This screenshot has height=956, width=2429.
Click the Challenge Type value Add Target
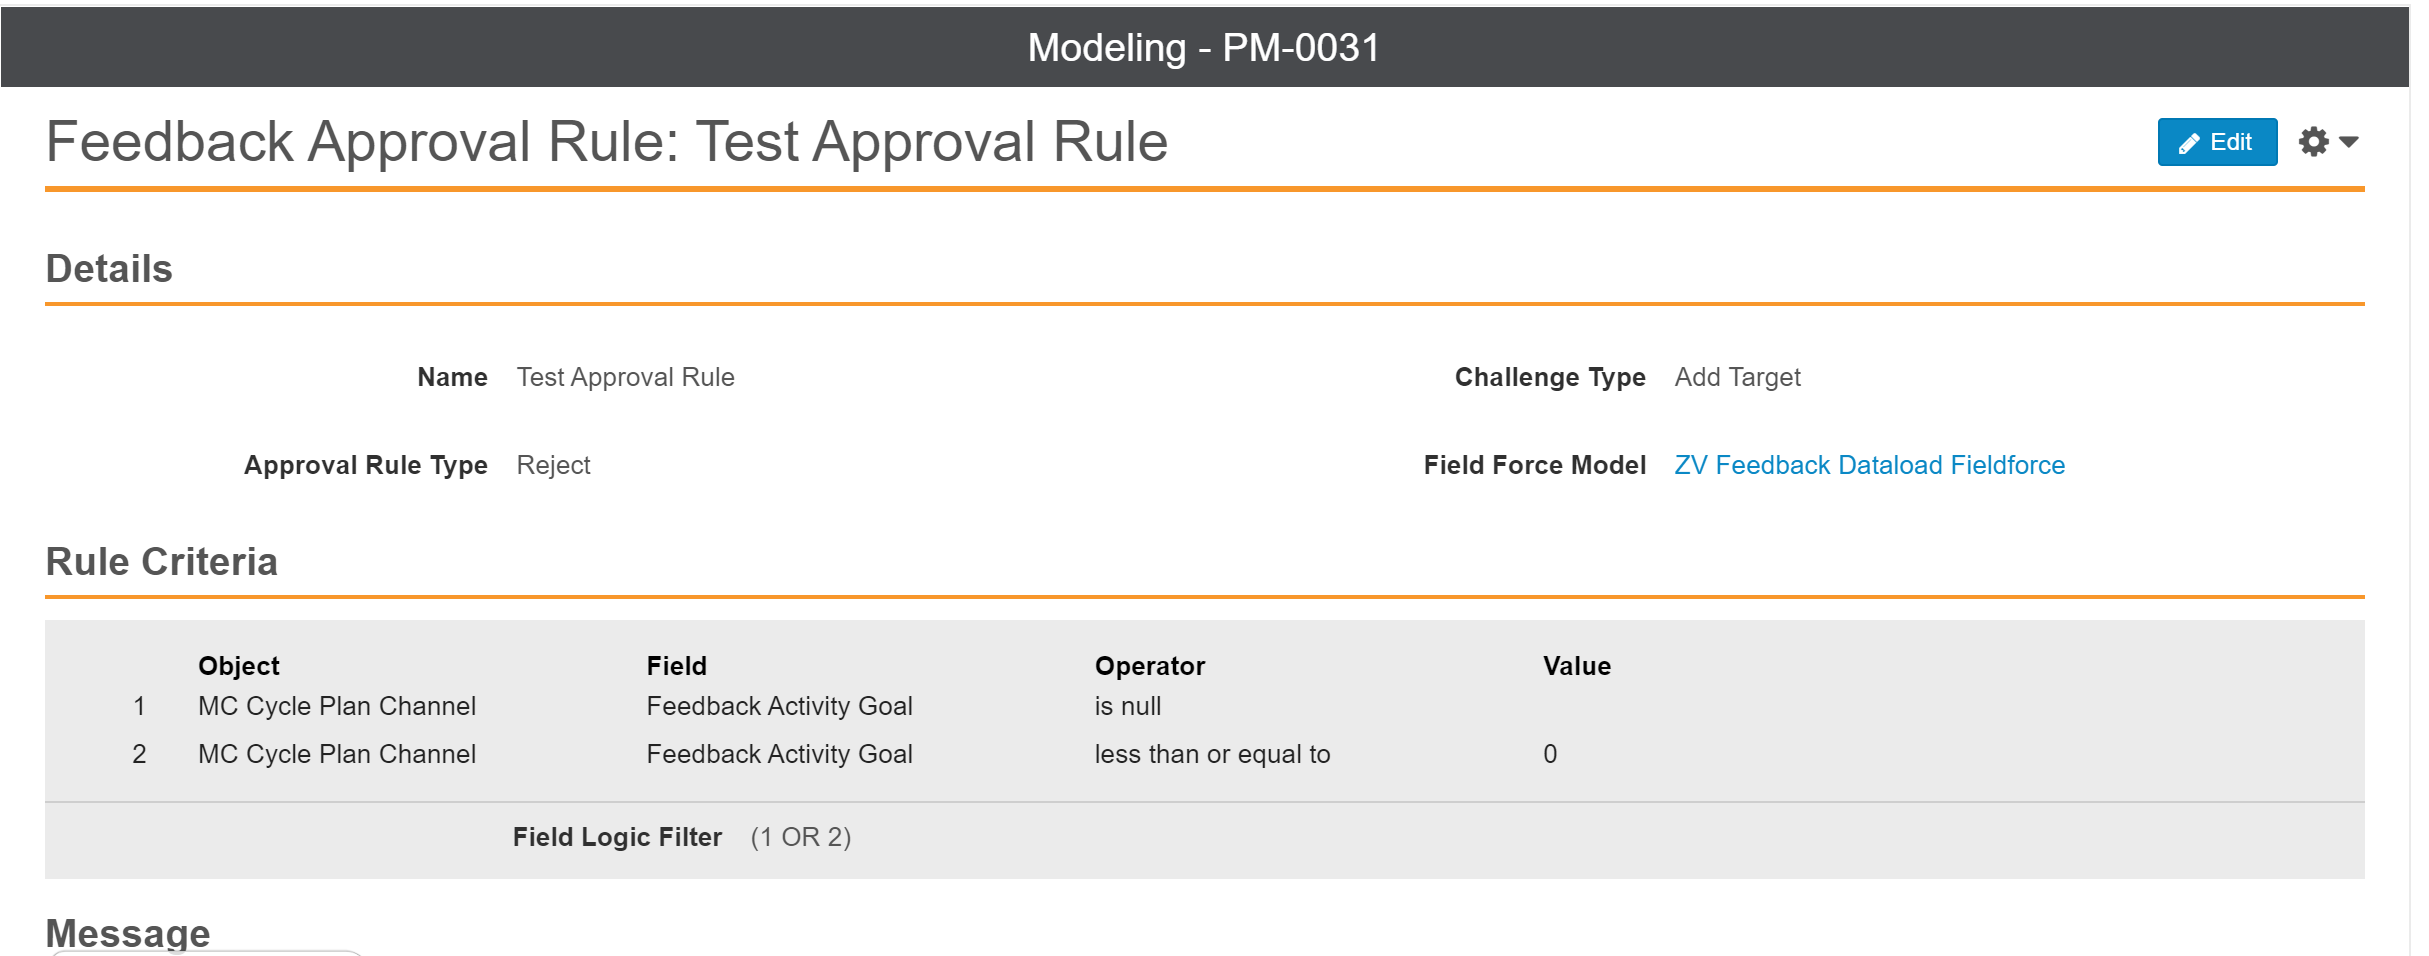click(1737, 377)
